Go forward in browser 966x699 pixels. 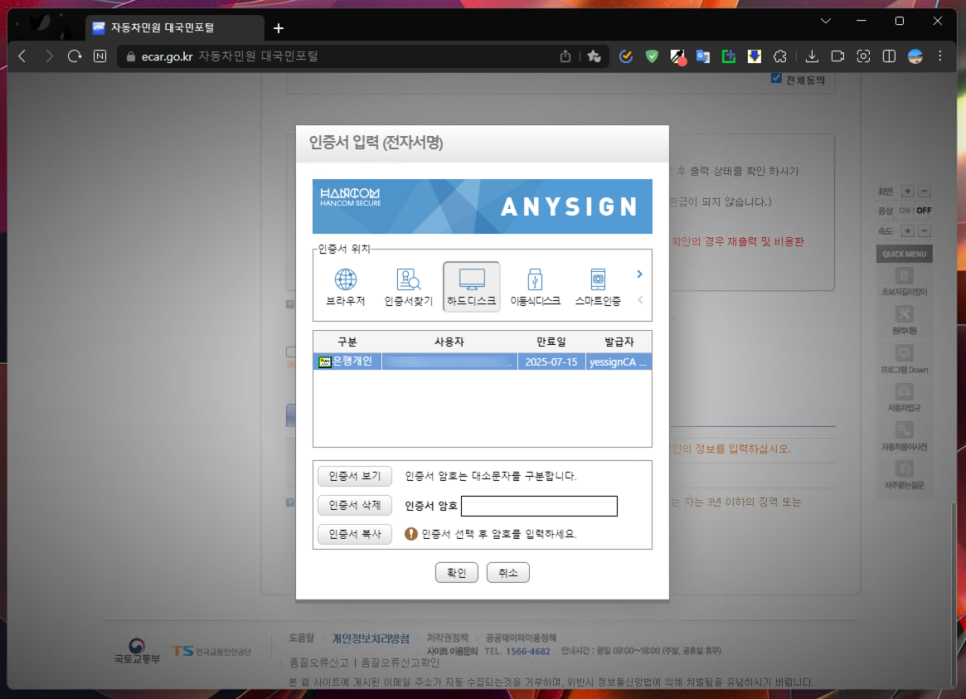point(49,57)
